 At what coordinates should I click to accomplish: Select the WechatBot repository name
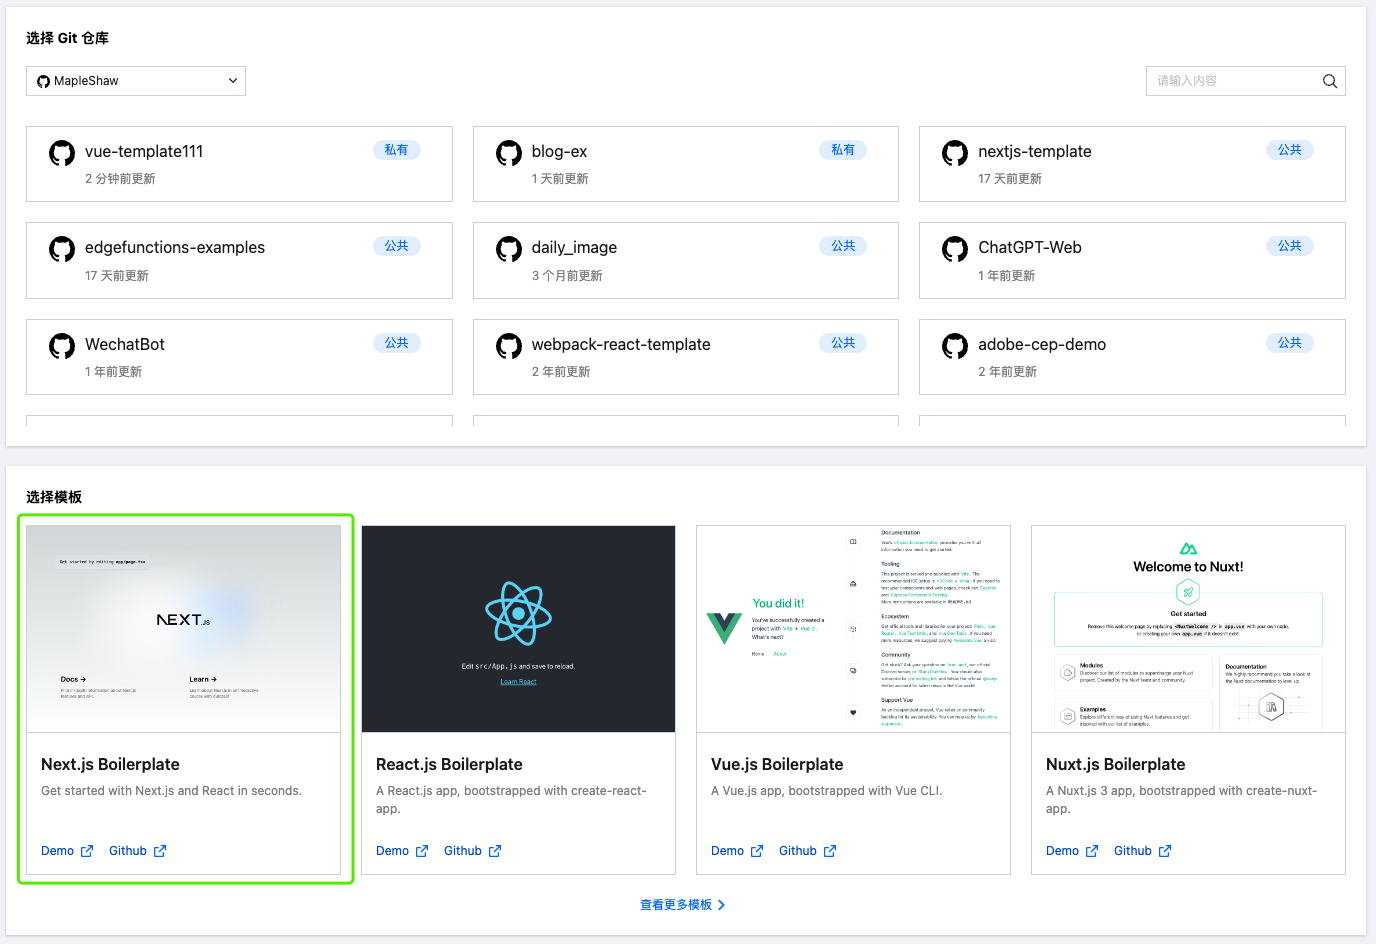coord(125,344)
